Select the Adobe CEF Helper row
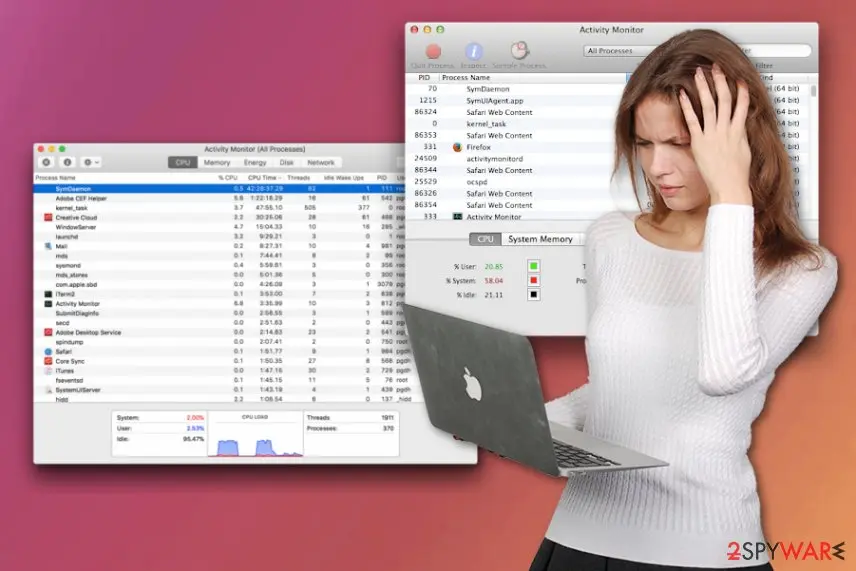The height and width of the screenshot is (571, 856). pos(219,198)
